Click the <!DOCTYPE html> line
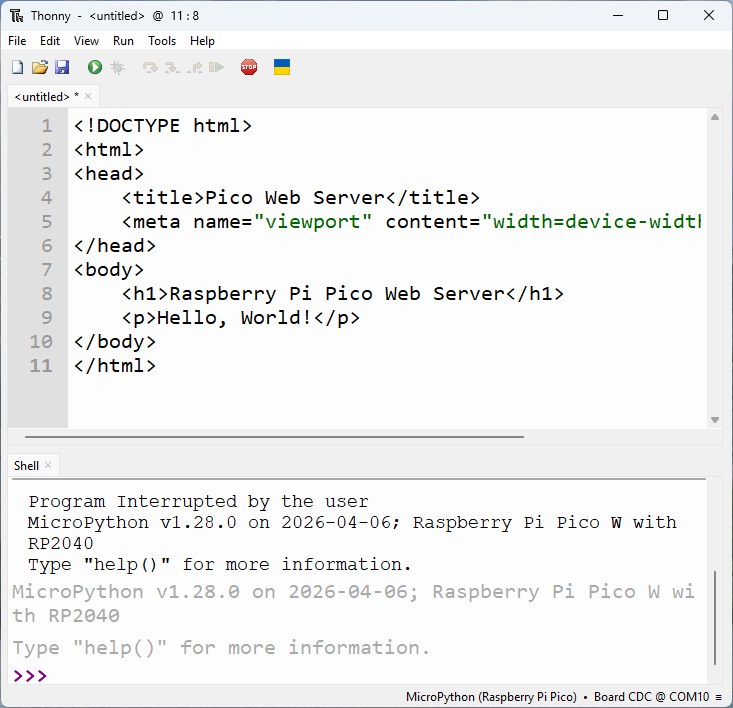The image size is (733, 708). (x=163, y=126)
